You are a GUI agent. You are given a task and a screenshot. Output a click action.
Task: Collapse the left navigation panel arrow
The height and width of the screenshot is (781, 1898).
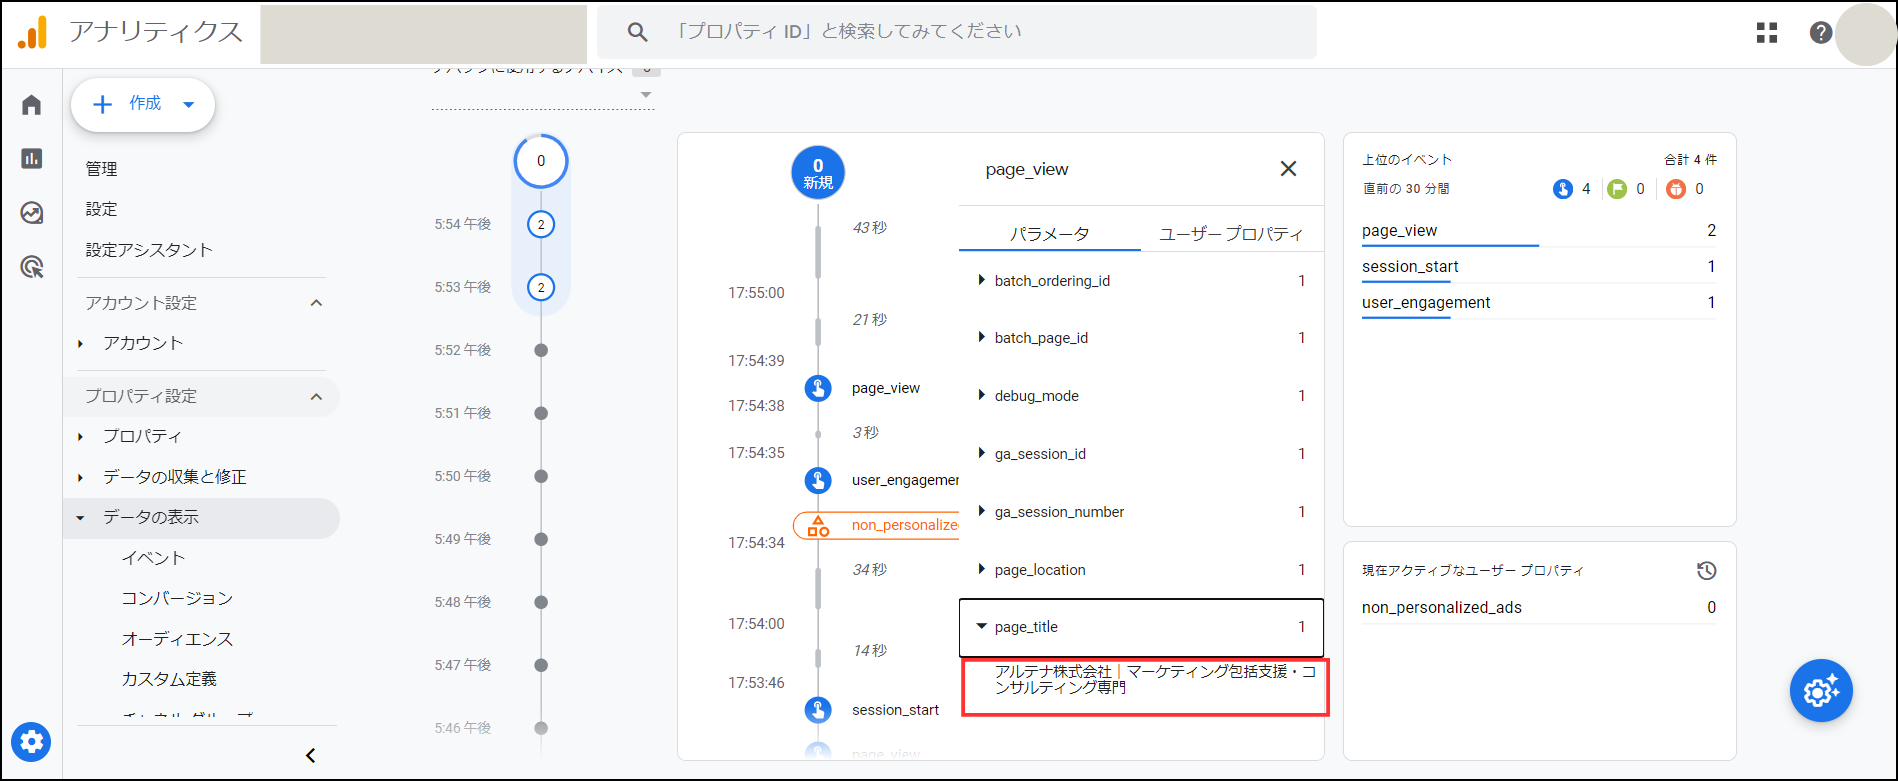[310, 755]
